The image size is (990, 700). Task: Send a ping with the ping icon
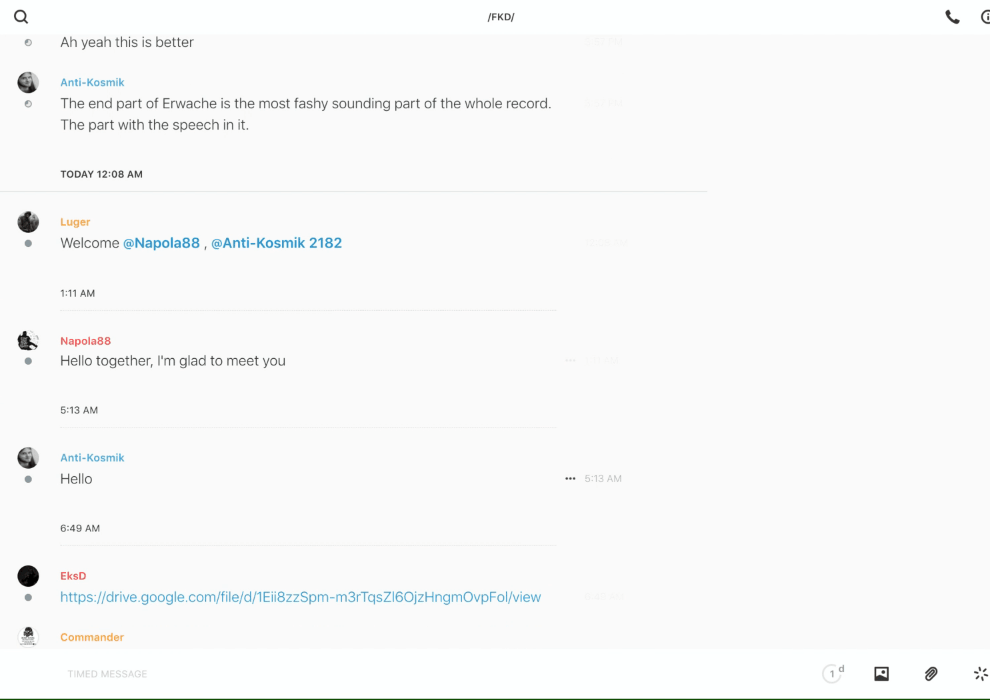coord(980,674)
